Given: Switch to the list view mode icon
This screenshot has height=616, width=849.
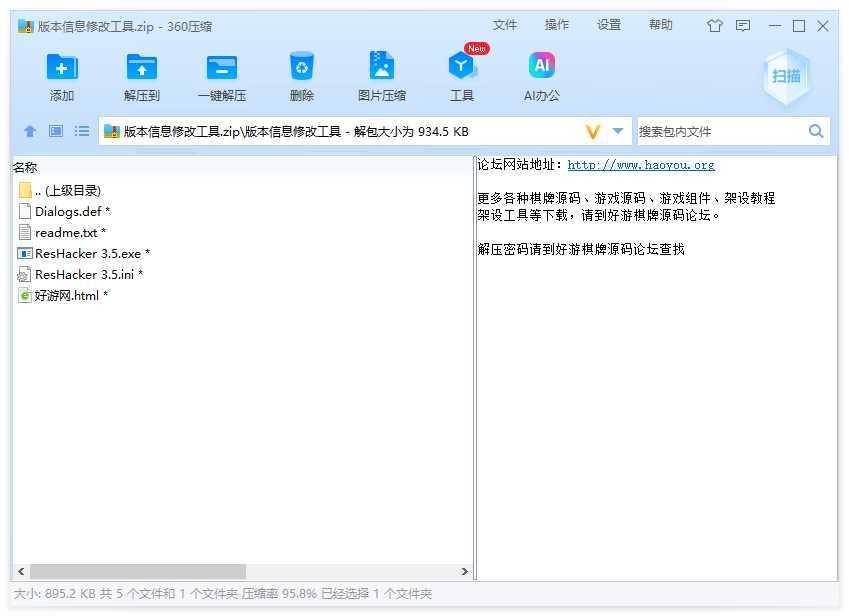Looking at the screenshot, I should pos(82,131).
